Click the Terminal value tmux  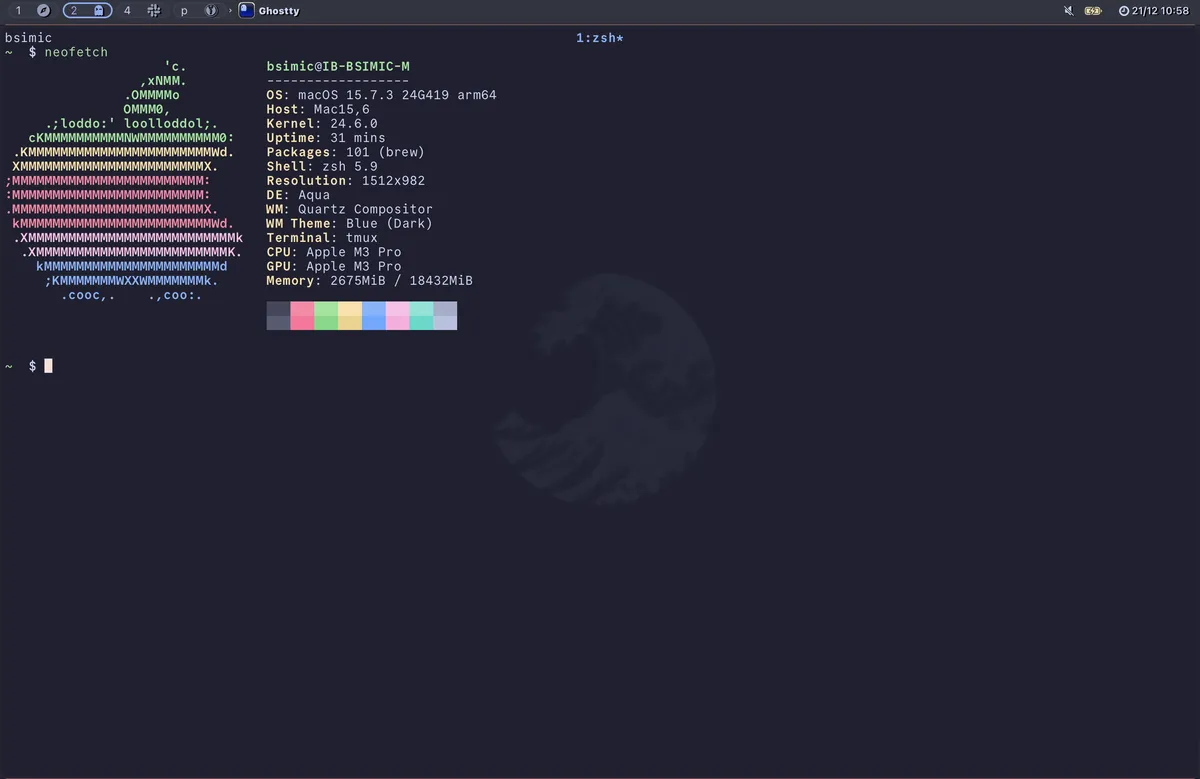click(362, 238)
